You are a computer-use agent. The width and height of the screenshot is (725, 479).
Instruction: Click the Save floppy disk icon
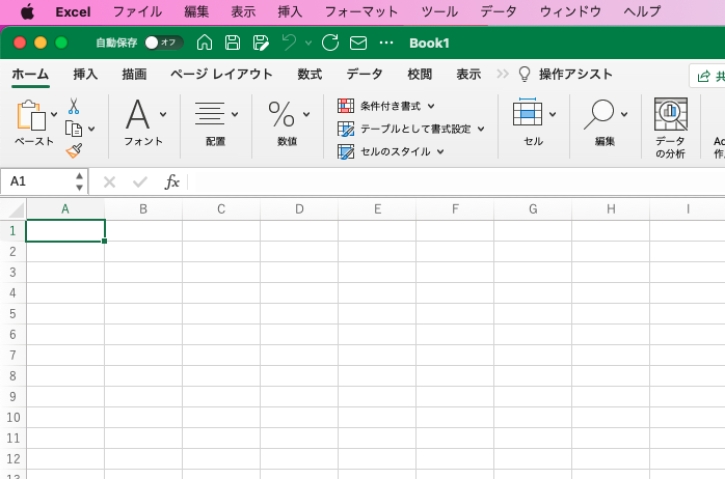click(x=232, y=43)
